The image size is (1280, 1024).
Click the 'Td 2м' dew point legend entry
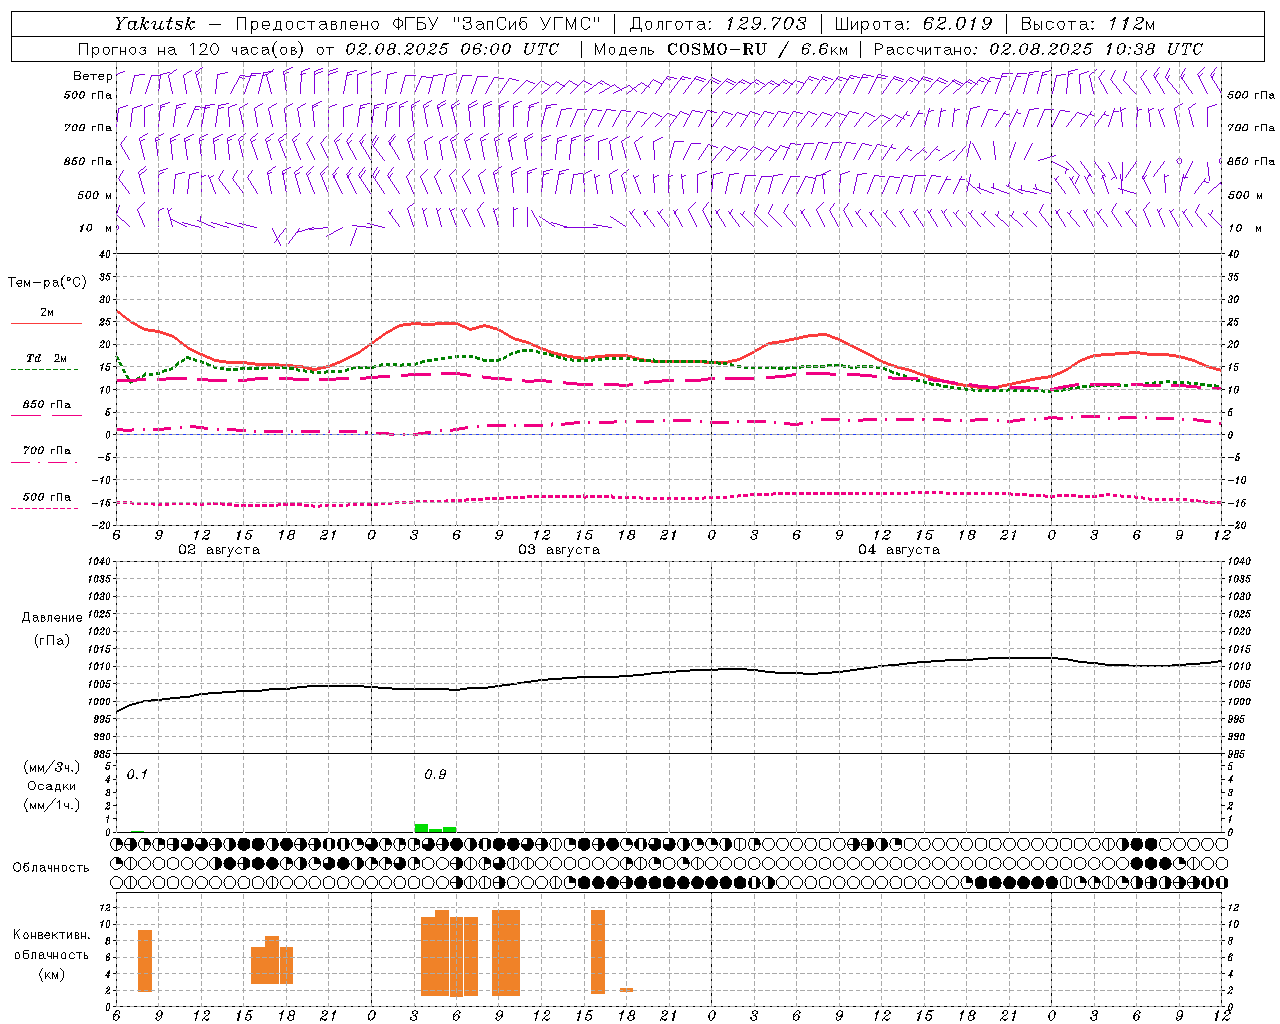47,358
